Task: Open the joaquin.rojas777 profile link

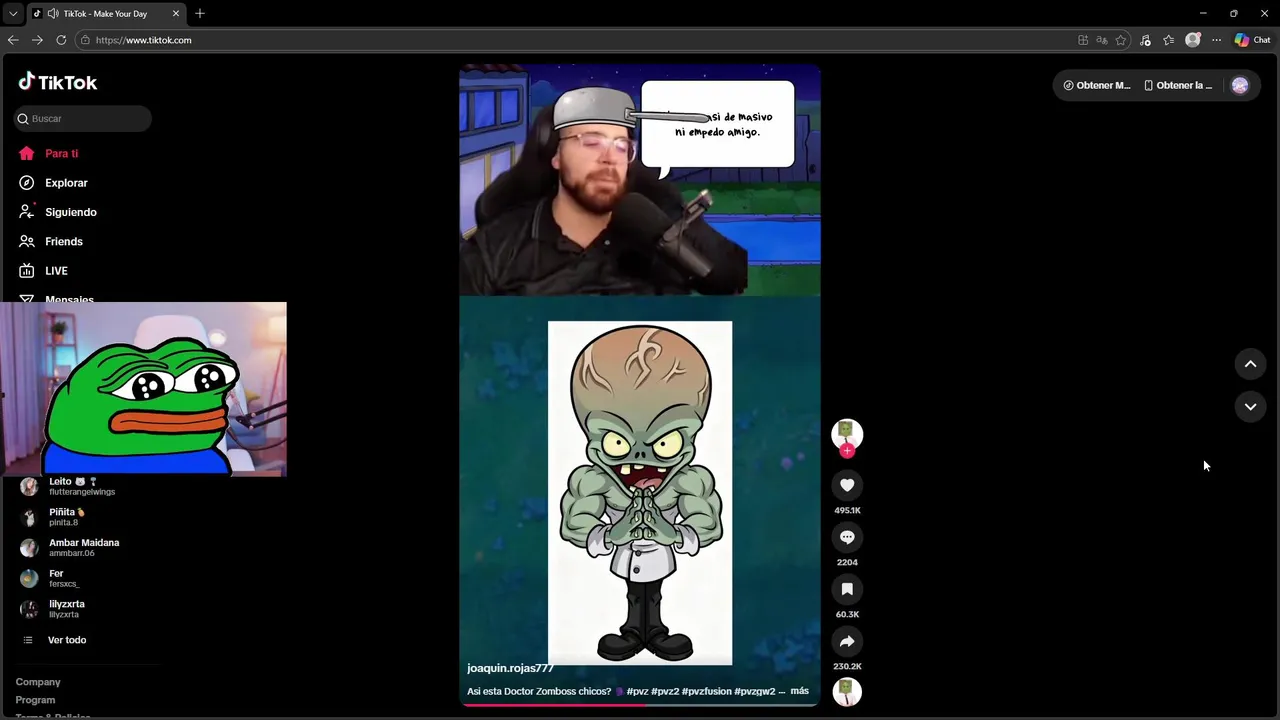Action: [510, 668]
